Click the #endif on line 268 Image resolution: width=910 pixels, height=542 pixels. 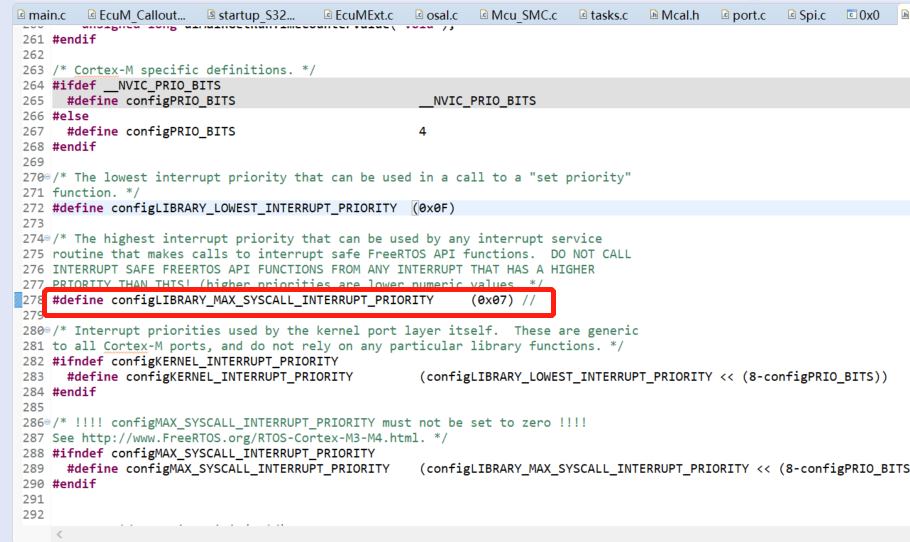[74, 146]
